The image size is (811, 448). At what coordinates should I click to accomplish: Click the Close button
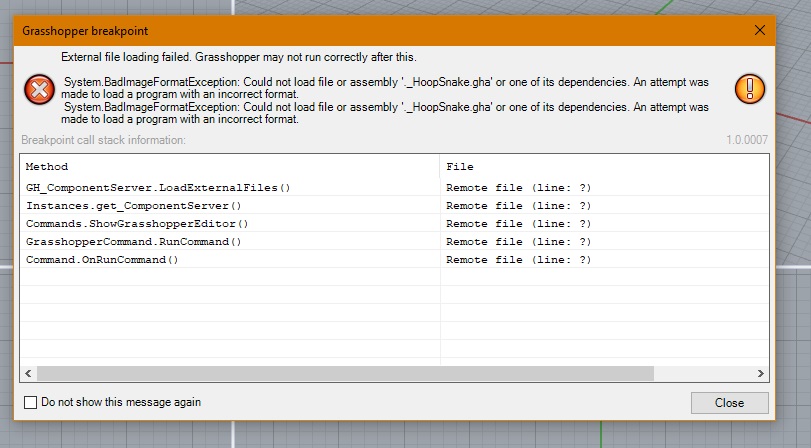coord(729,402)
